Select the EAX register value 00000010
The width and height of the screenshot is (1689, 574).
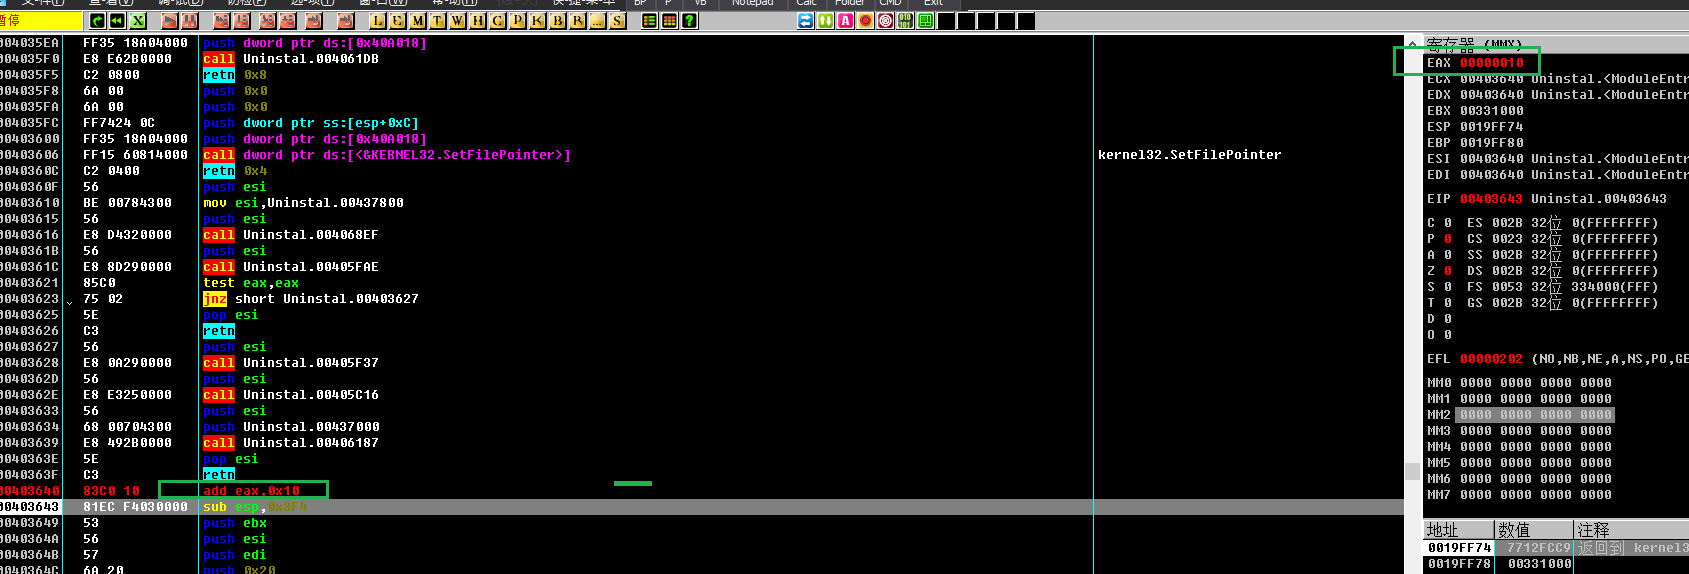[1492, 63]
